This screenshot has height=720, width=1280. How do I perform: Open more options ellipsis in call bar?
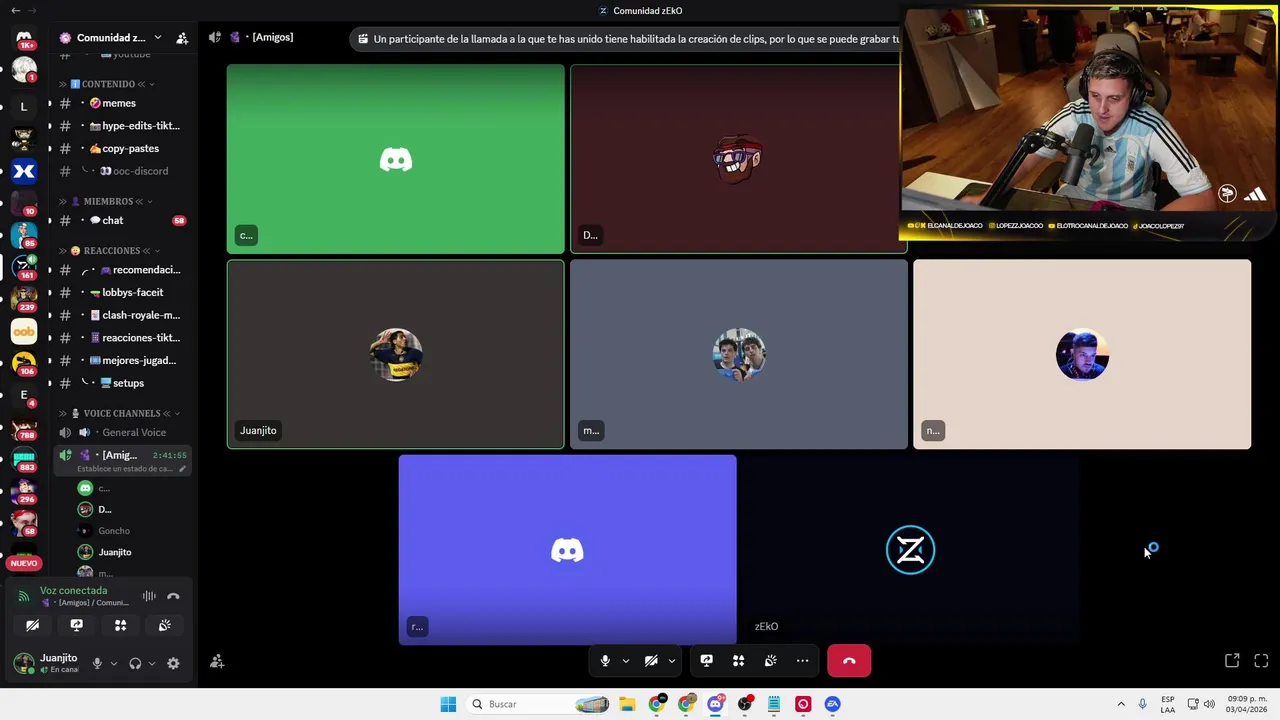pos(802,661)
